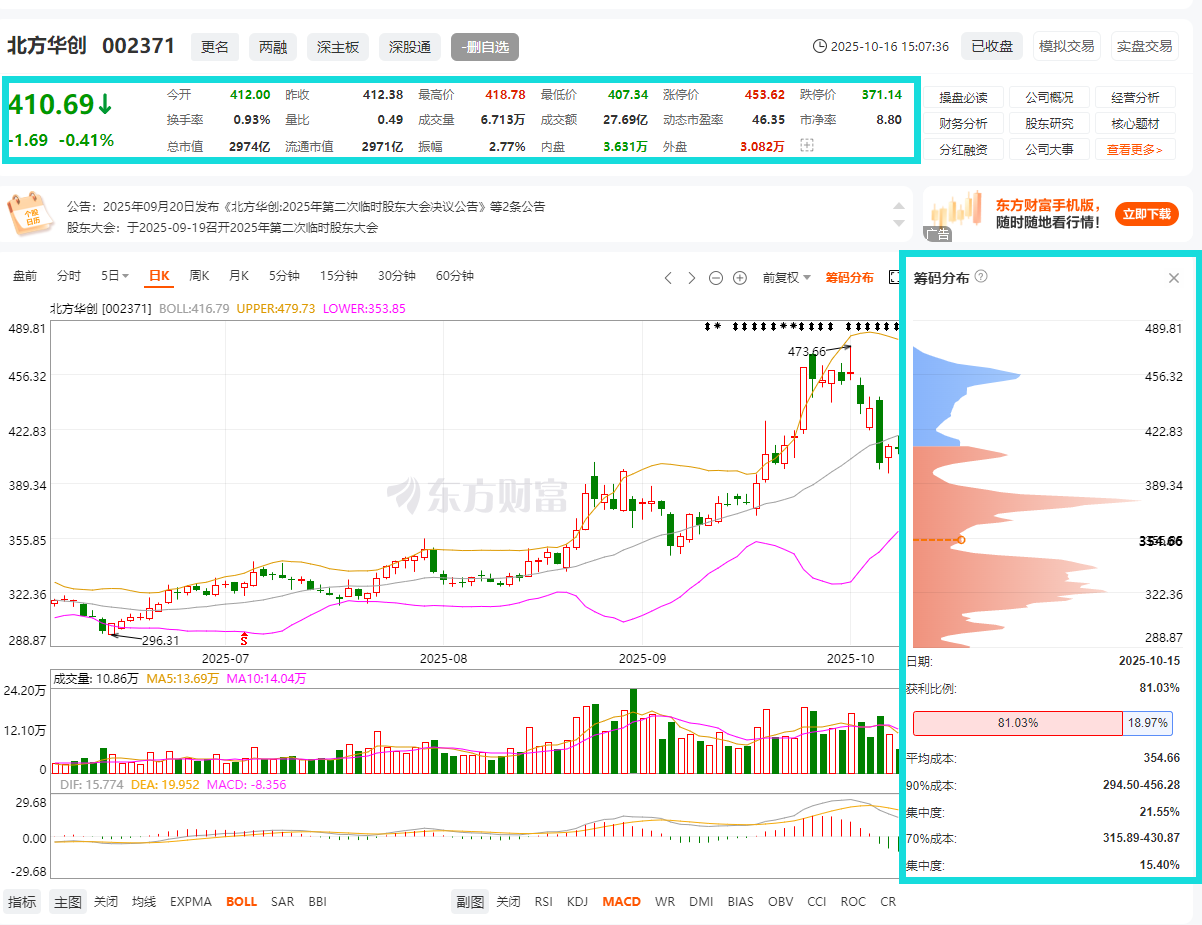Turn off main chart indicator via 关闭 beside 主图
1202x925 pixels.
coord(106,901)
